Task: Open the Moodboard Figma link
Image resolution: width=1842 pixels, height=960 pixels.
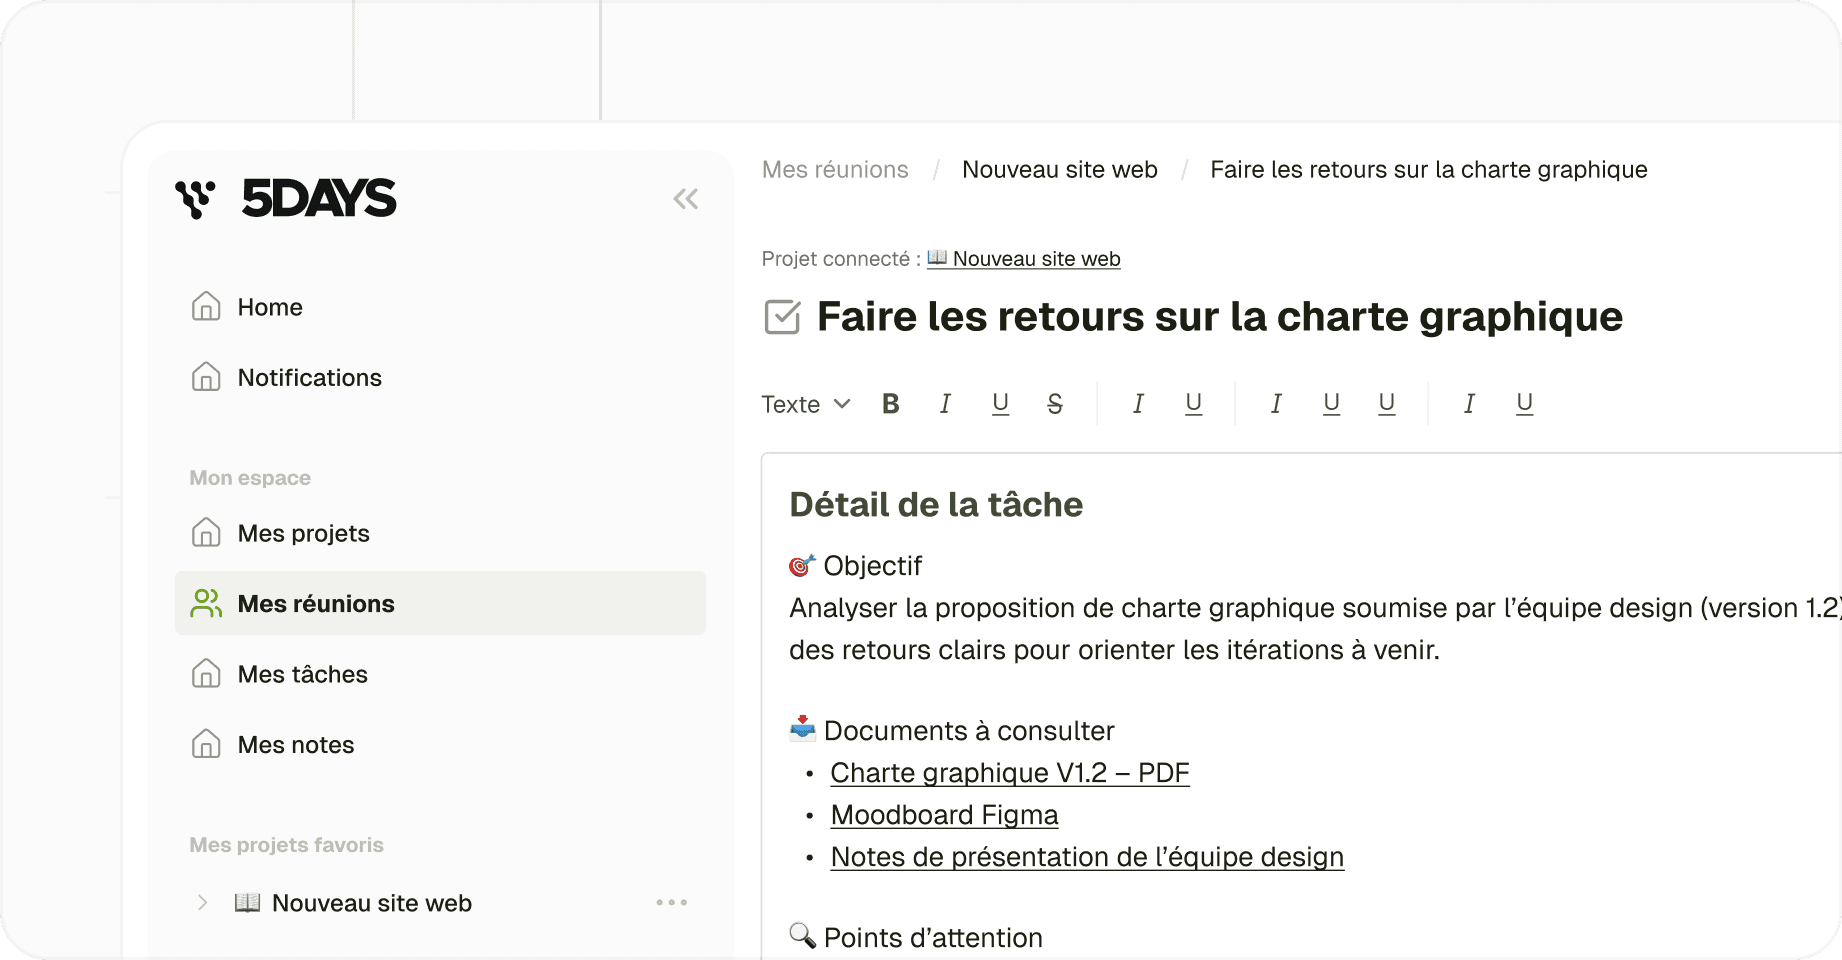Action: (x=944, y=815)
